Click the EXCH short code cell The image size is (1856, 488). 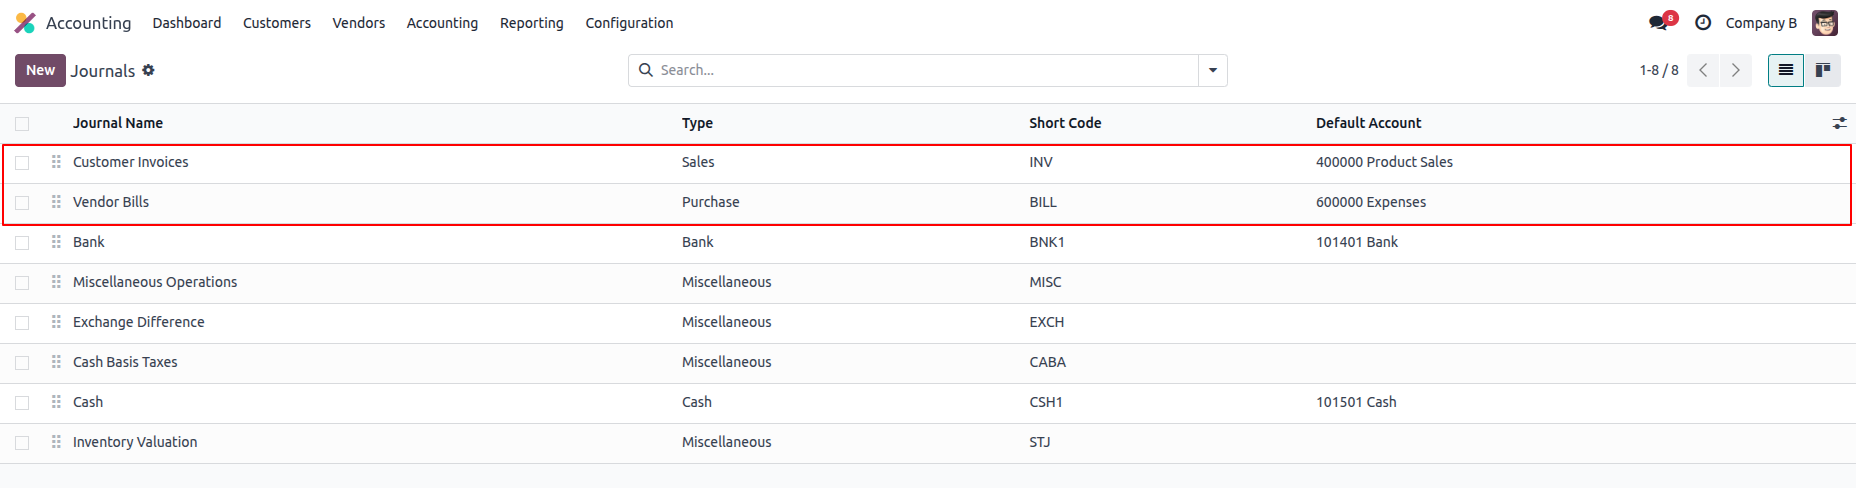[1047, 322]
